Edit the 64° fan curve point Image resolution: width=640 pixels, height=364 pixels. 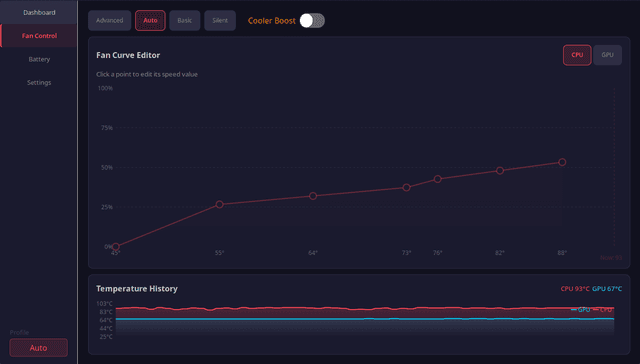pyautogui.click(x=313, y=196)
